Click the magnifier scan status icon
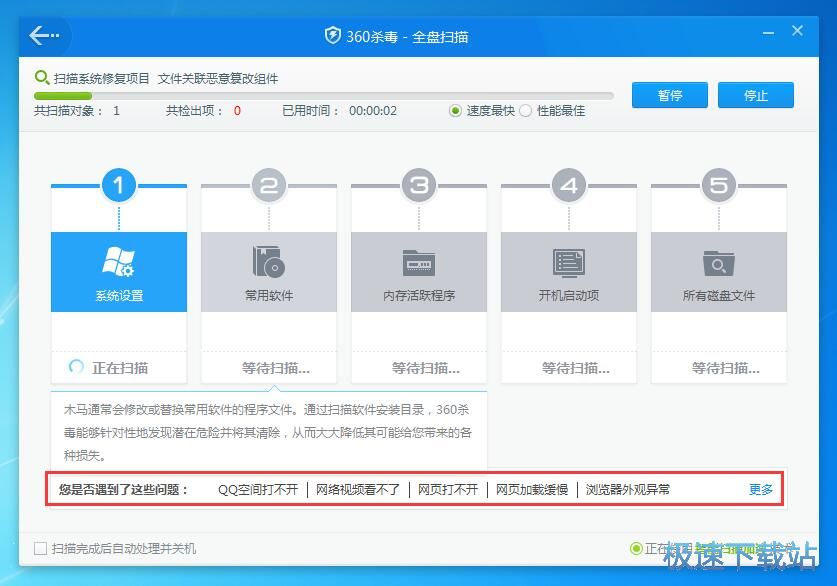Image resolution: width=837 pixels, height=586 pixels. [42, 78]
